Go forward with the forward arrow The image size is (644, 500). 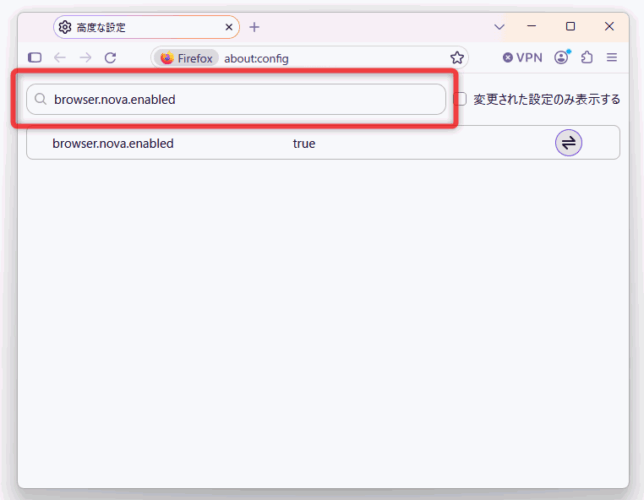point(85,58)
